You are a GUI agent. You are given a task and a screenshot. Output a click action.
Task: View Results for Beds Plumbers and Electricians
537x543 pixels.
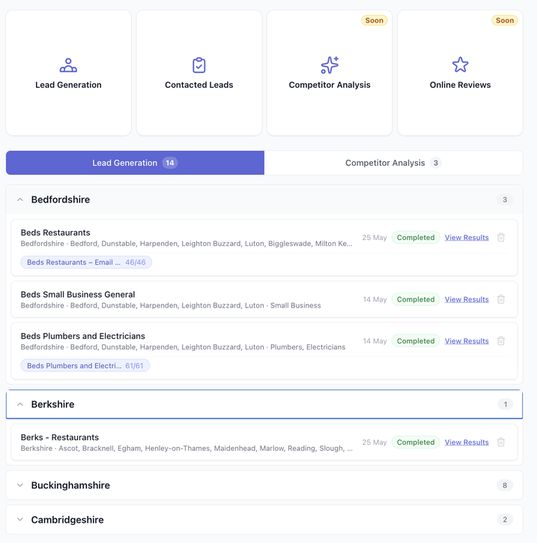(x=466, y=341)
